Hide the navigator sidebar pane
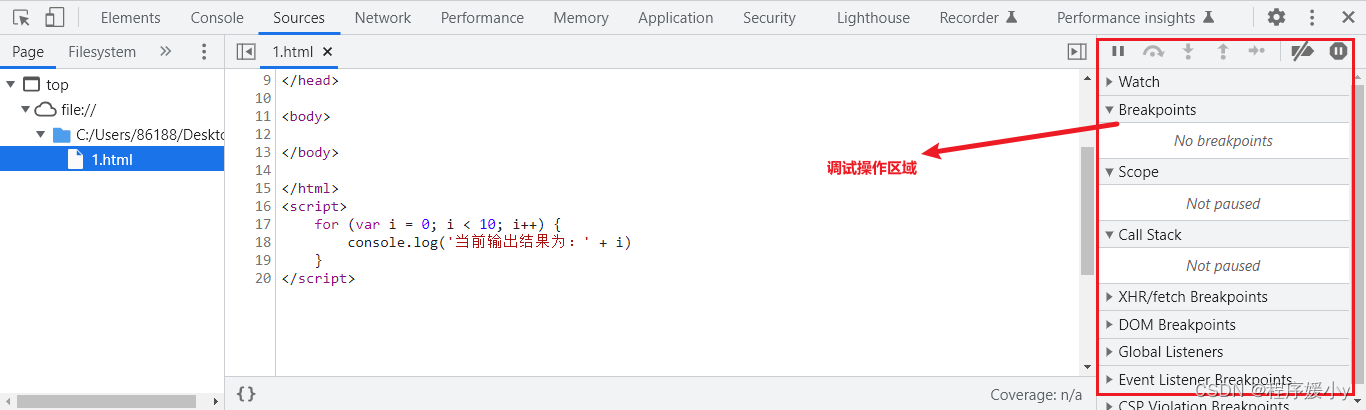 [x=246, y=51]
